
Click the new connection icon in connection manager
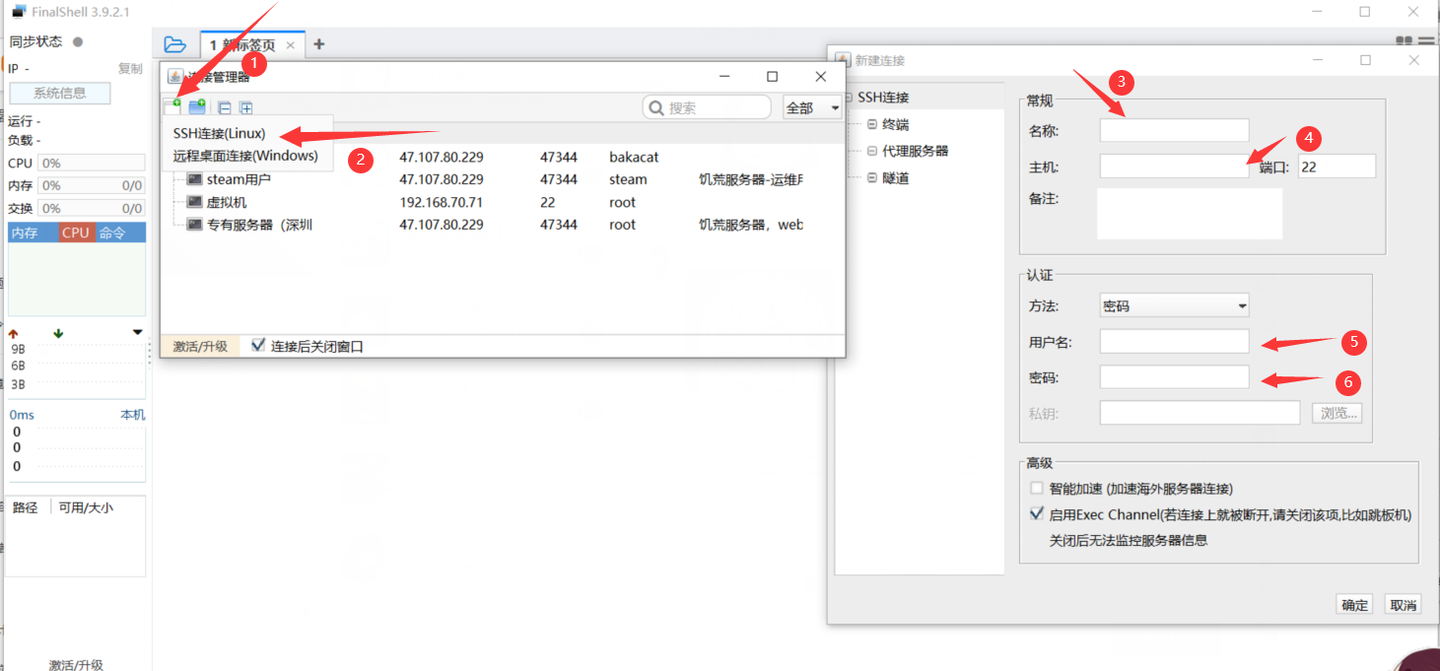pos(173,107)
